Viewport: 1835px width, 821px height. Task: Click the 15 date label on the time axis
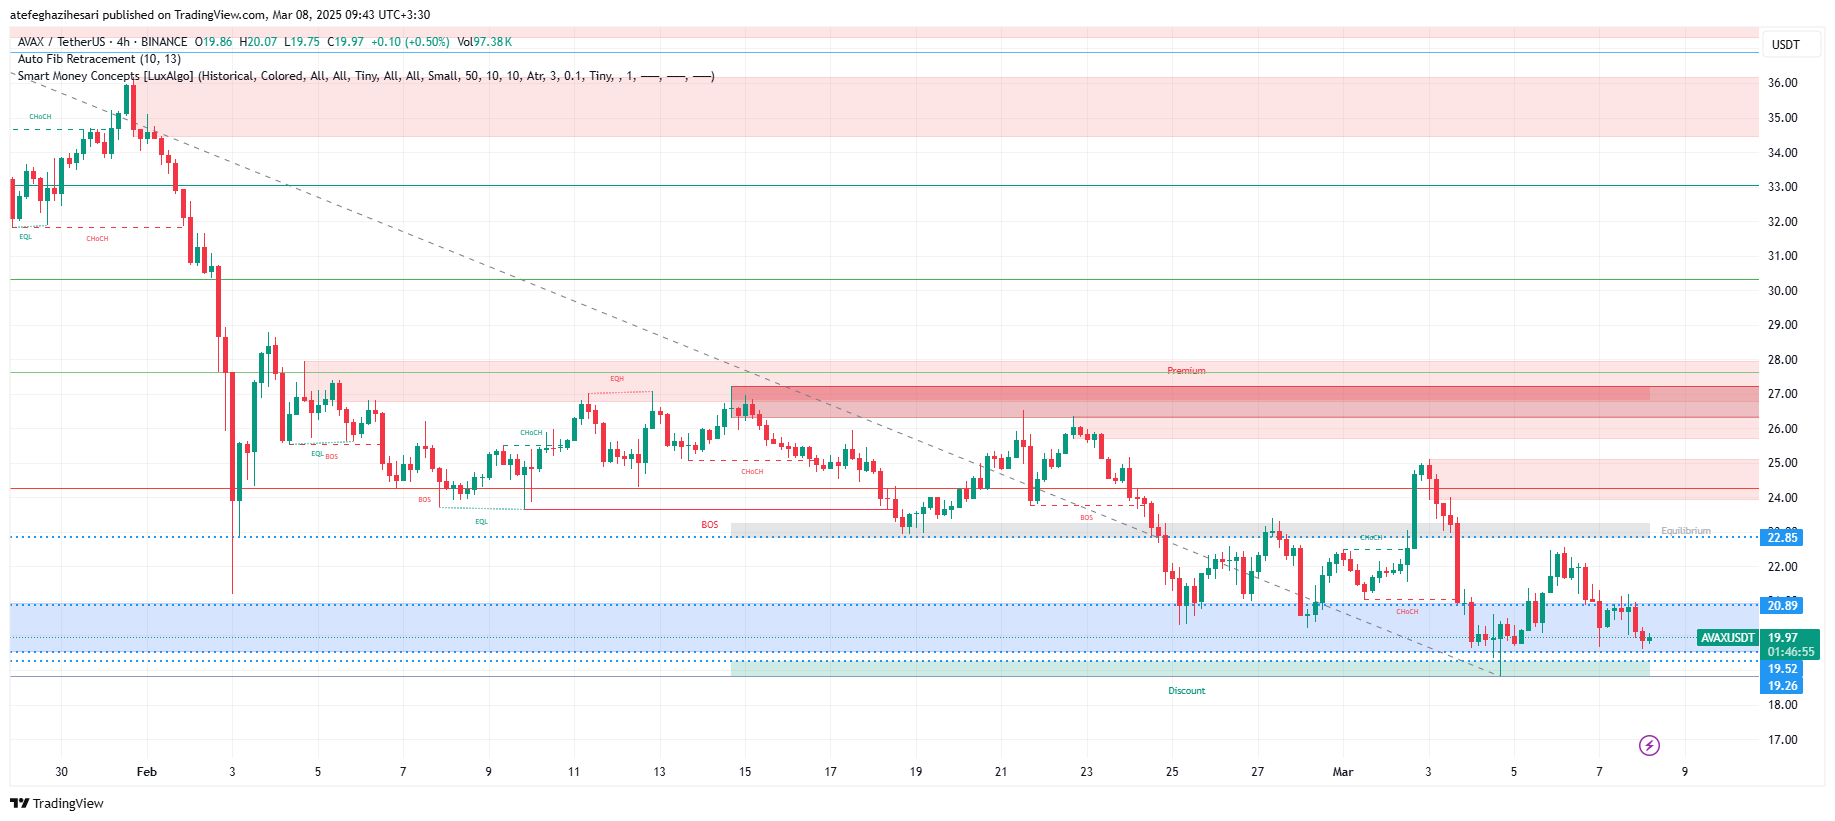pyautogui.click(x=745, y=772)
